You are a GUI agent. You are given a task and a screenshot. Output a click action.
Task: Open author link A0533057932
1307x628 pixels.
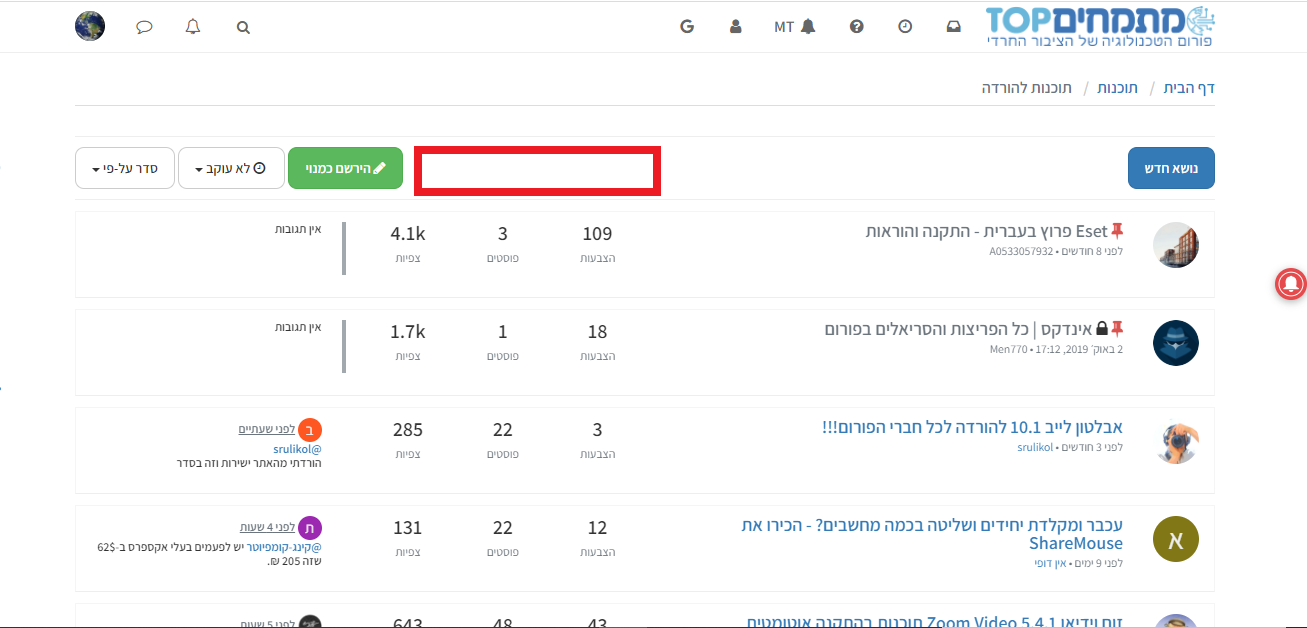(x=1021, y=251)
